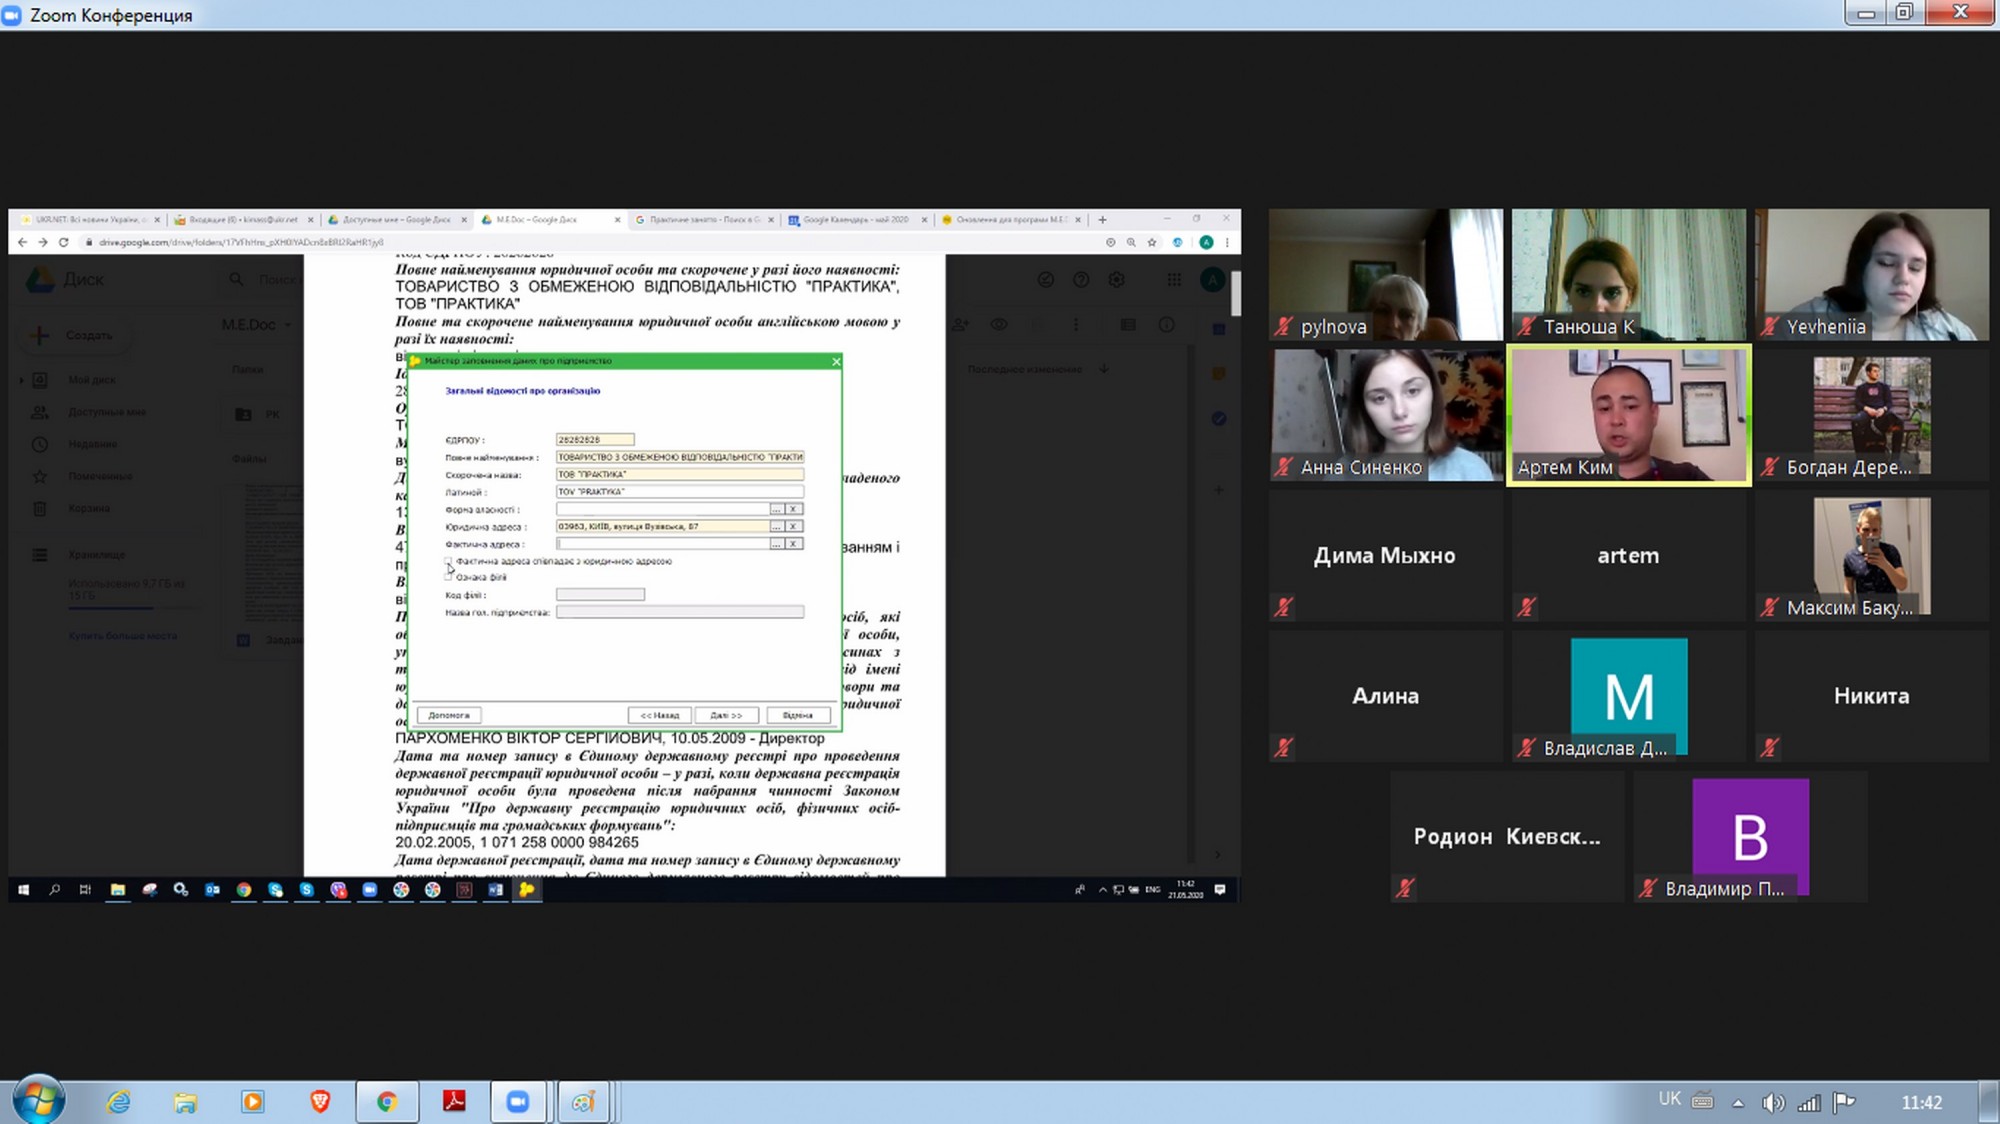2000x1124 pixels.
Task: Select the pylnova participant video
Action: [1386, 274]
